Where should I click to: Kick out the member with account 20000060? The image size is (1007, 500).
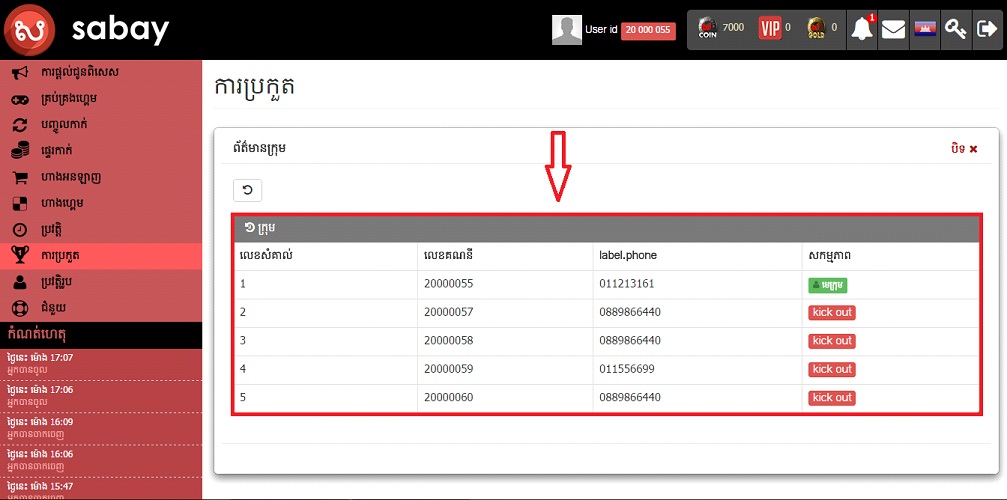click(x=832, y=398)
